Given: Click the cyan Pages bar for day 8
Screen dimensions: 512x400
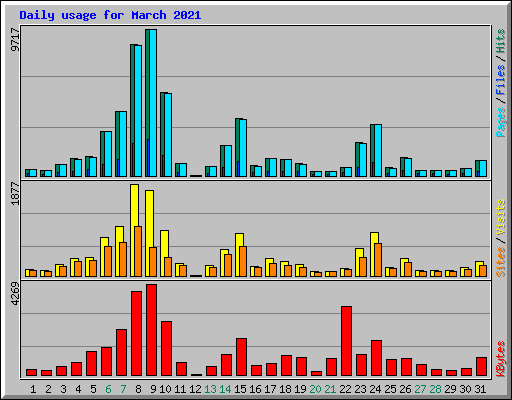Looking at the screenshot, I should pyautogui.click(x=138, y=111).
